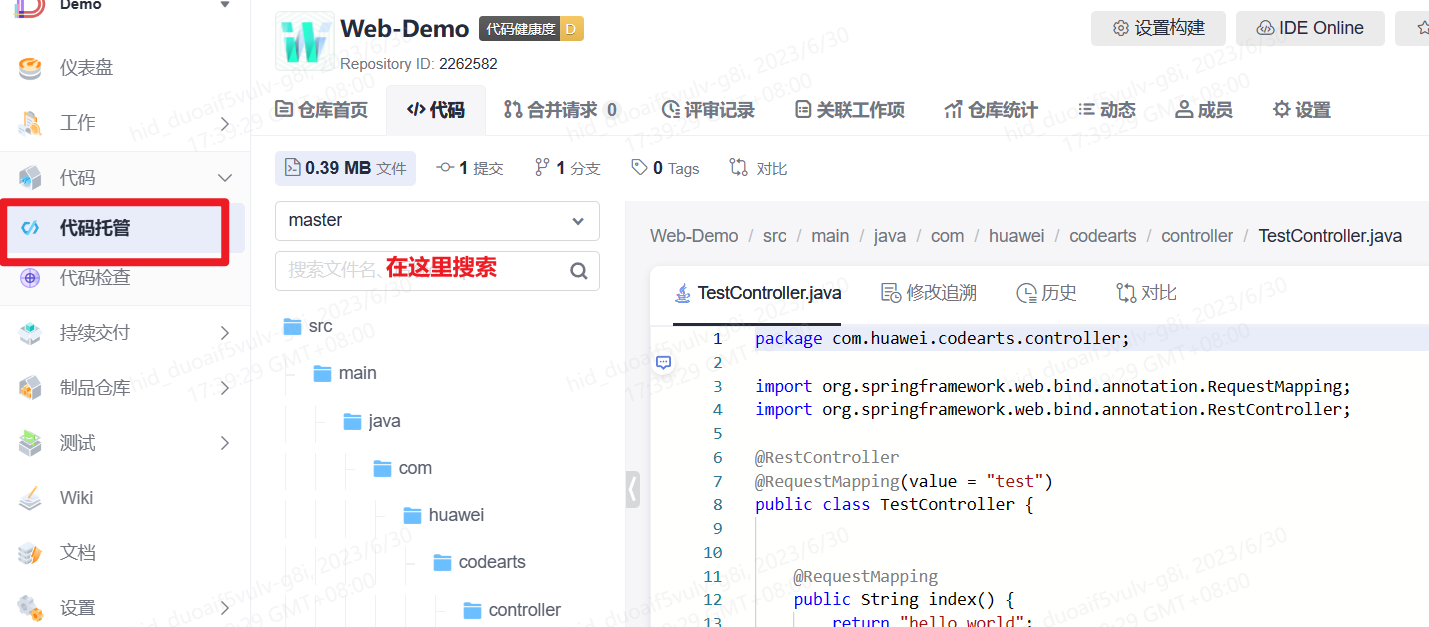Click the controller folder icon in tree

[x=472, y=610]
